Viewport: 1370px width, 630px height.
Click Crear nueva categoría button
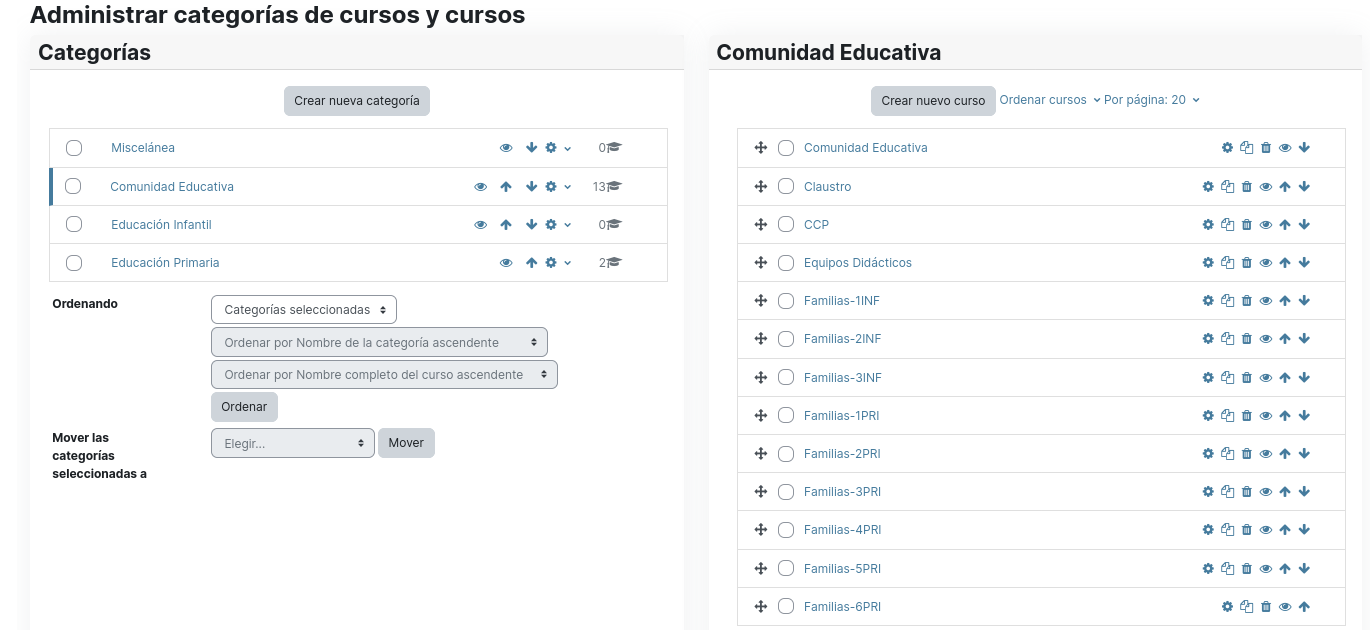pos(357,101)
